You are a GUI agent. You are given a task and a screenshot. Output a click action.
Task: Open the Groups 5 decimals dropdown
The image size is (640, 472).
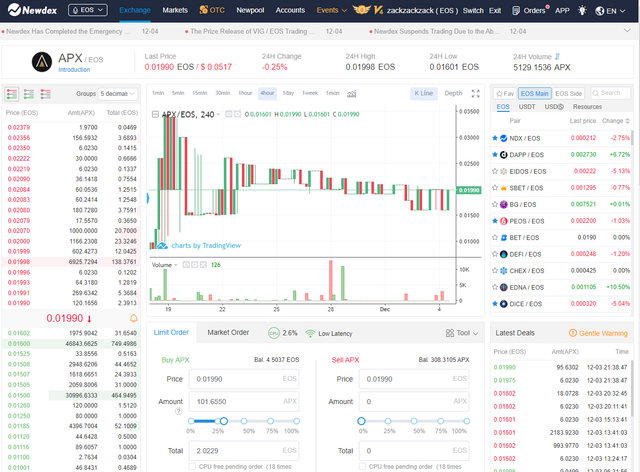[x=118, y=94]
